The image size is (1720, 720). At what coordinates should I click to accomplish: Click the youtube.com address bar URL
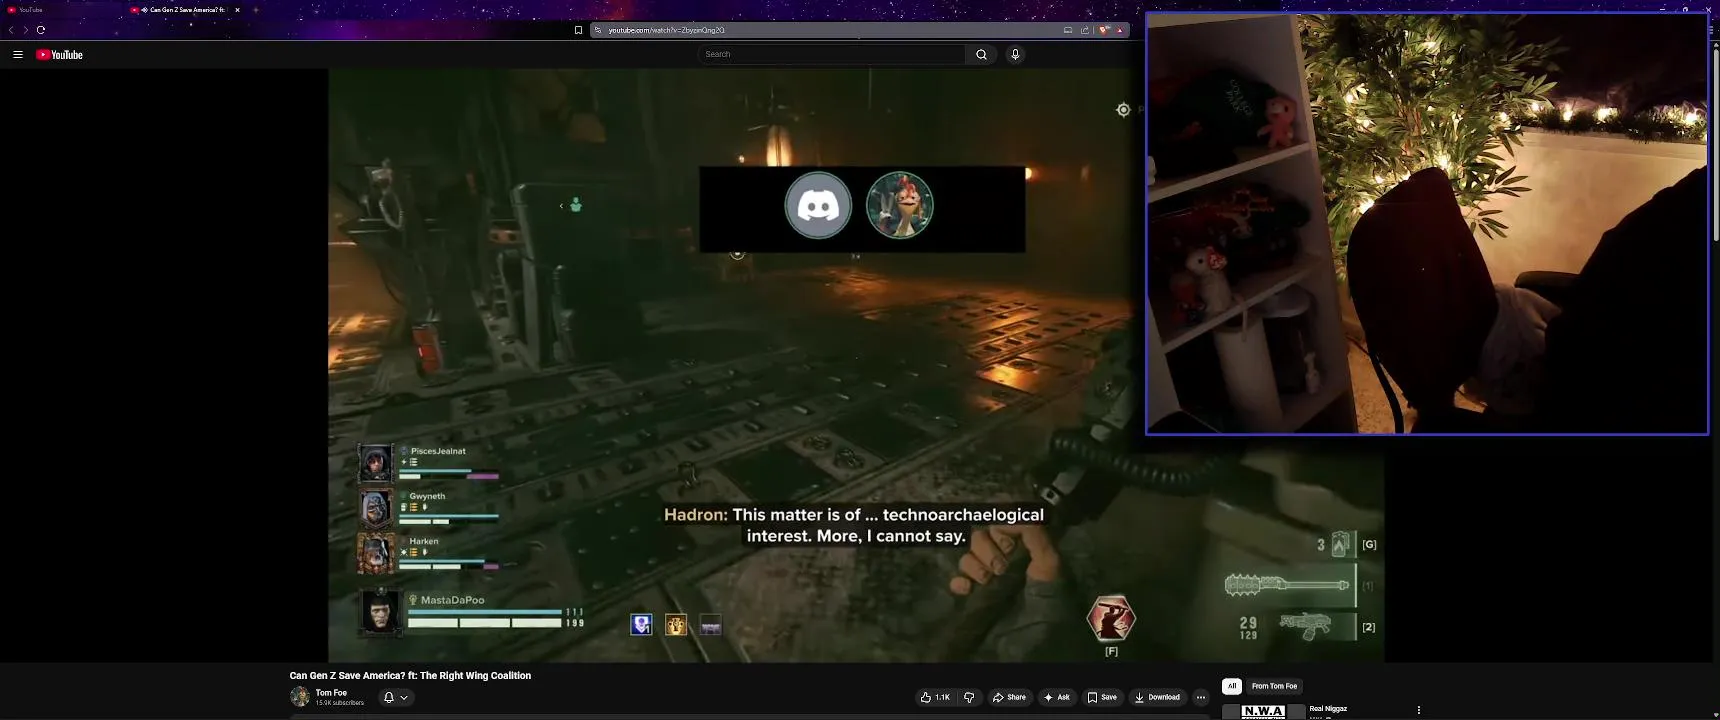pos(667,30)
